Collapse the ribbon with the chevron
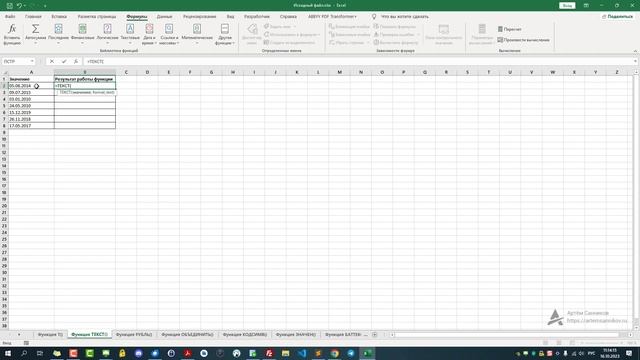 (635, 51)
